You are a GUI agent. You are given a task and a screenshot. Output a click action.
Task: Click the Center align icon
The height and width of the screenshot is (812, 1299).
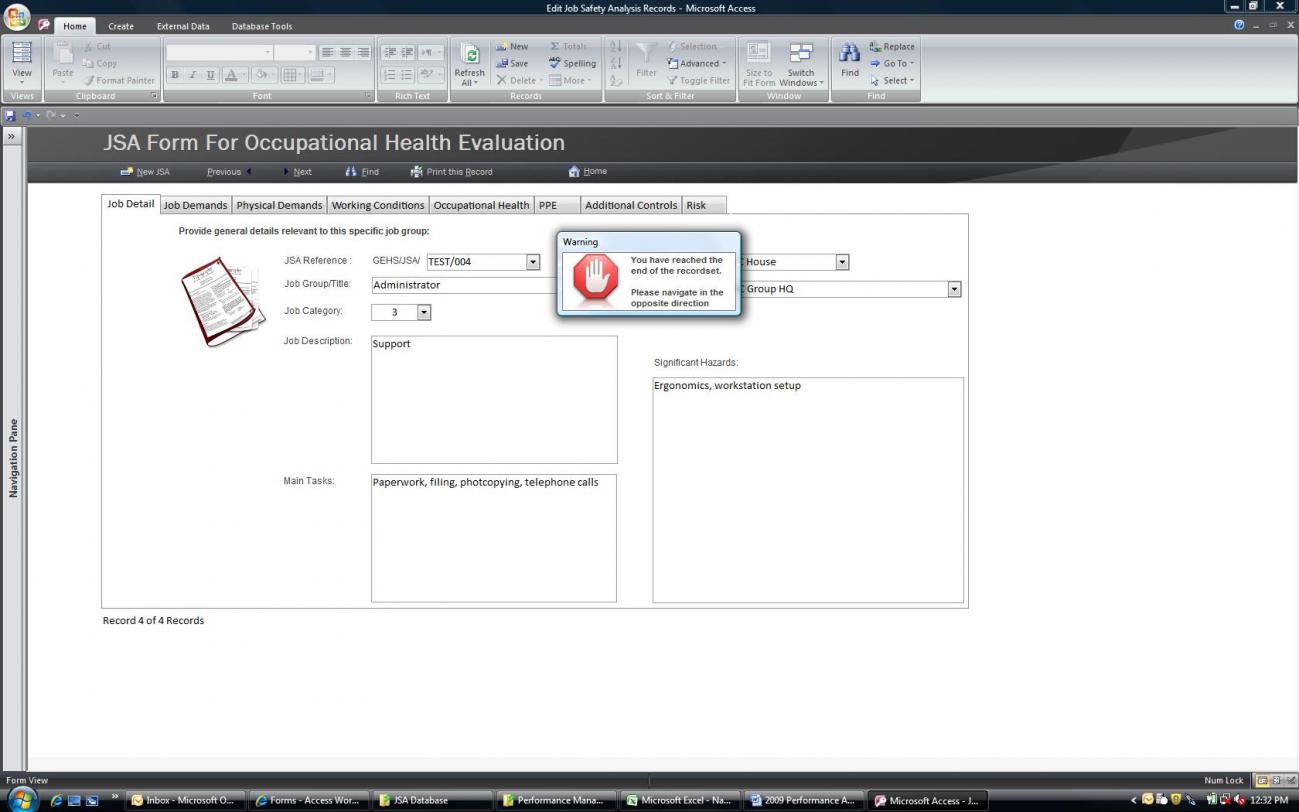coord(345,52)
